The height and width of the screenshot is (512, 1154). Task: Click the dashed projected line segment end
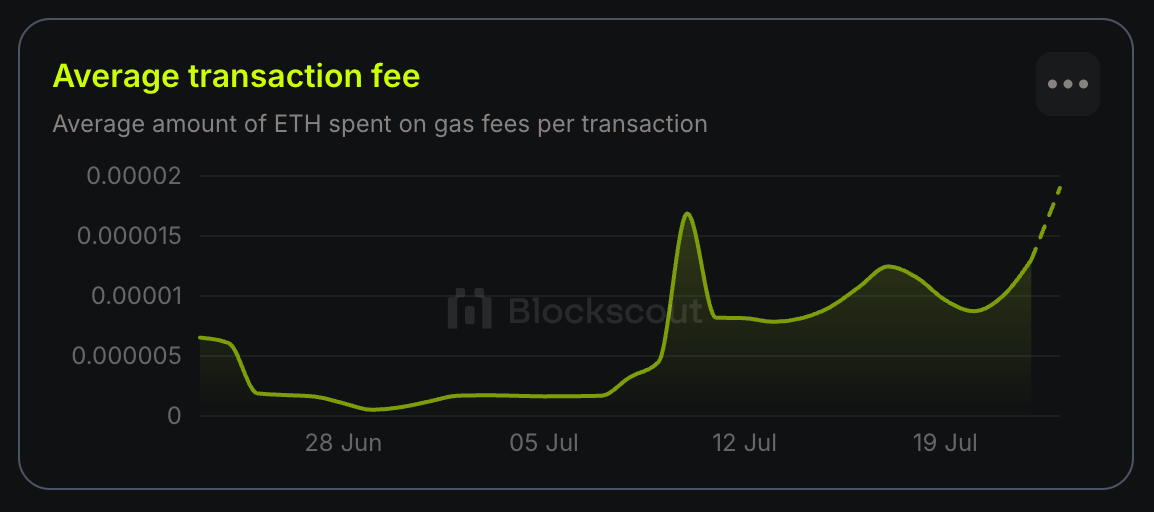point(1060,188)
